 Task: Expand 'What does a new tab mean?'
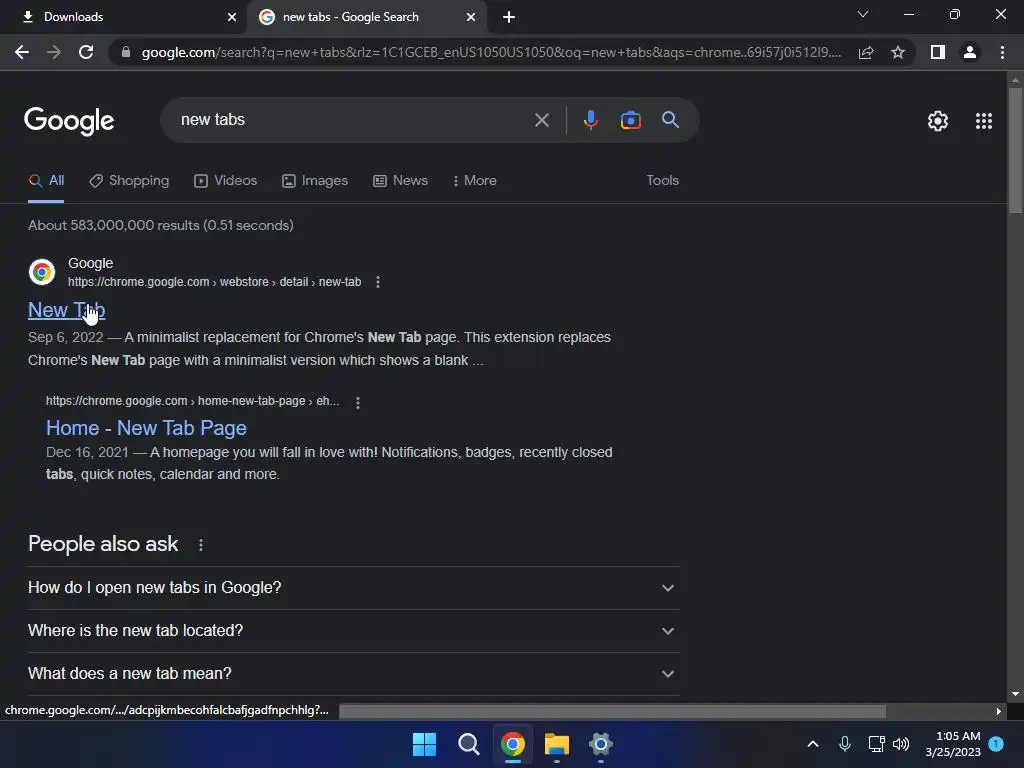[x=354, y=674]
